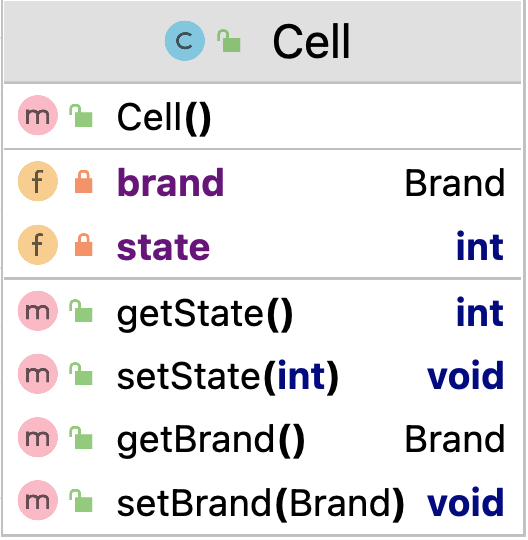Click the method icon beside getState()
Viewport: 528px width, 540px height.
(x=38, y=311)
